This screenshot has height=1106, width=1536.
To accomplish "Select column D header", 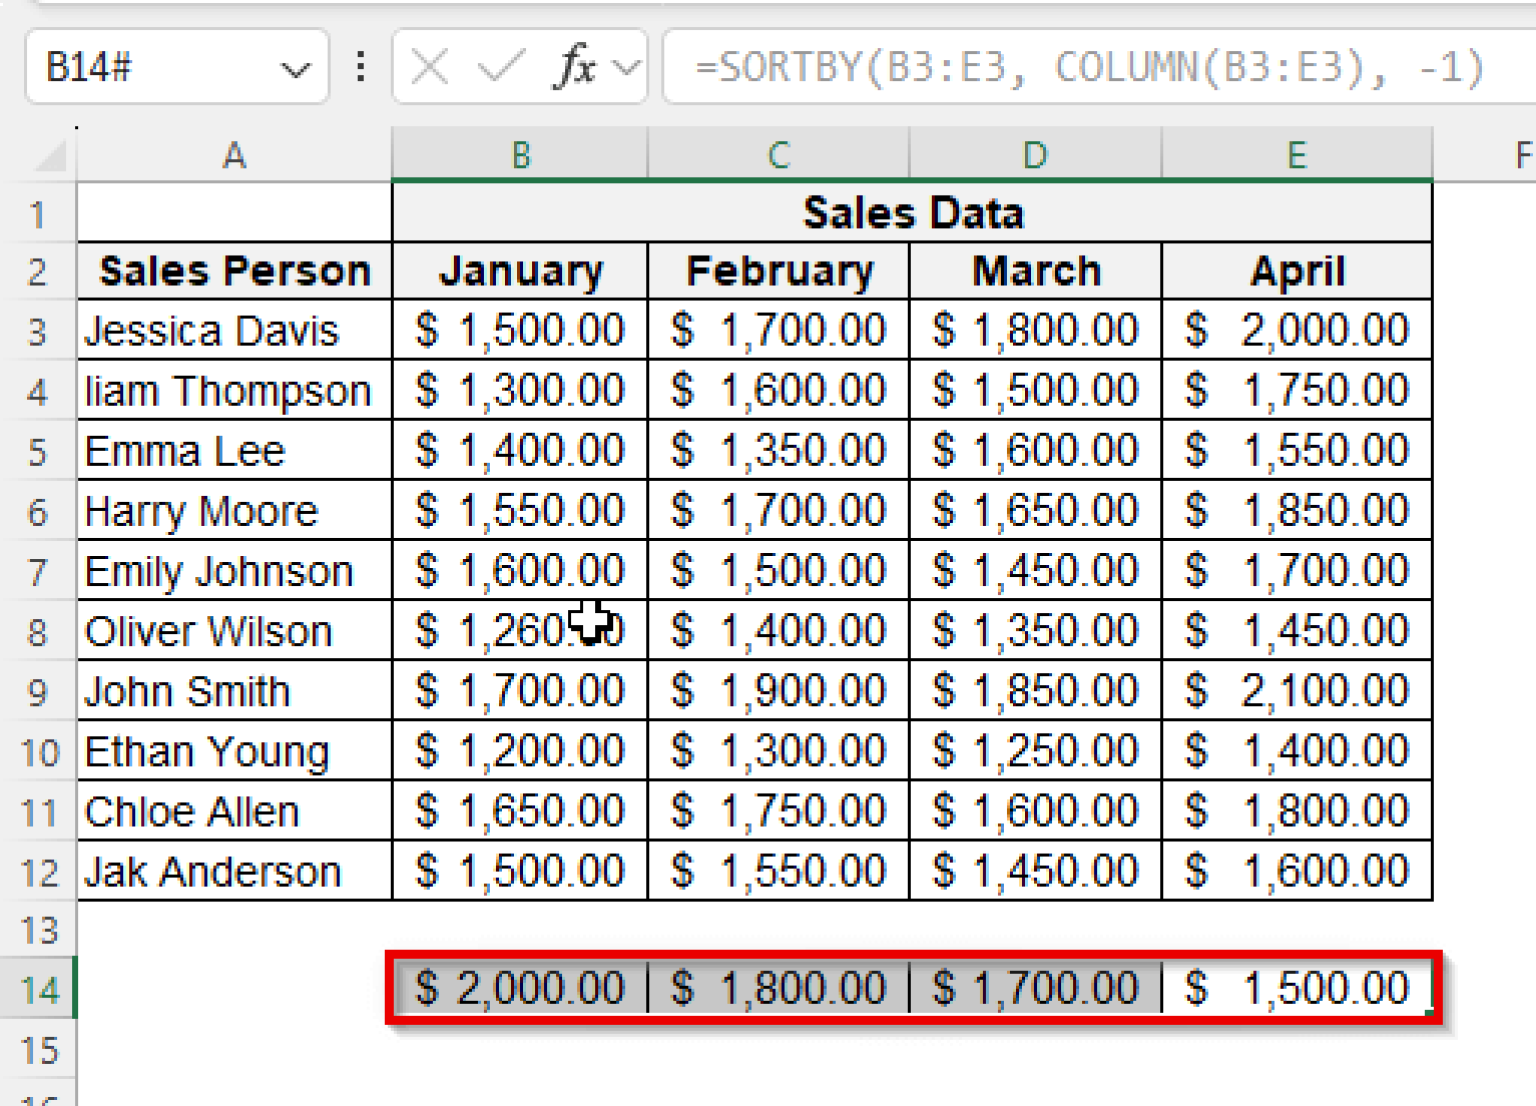I will [1035, 156].
